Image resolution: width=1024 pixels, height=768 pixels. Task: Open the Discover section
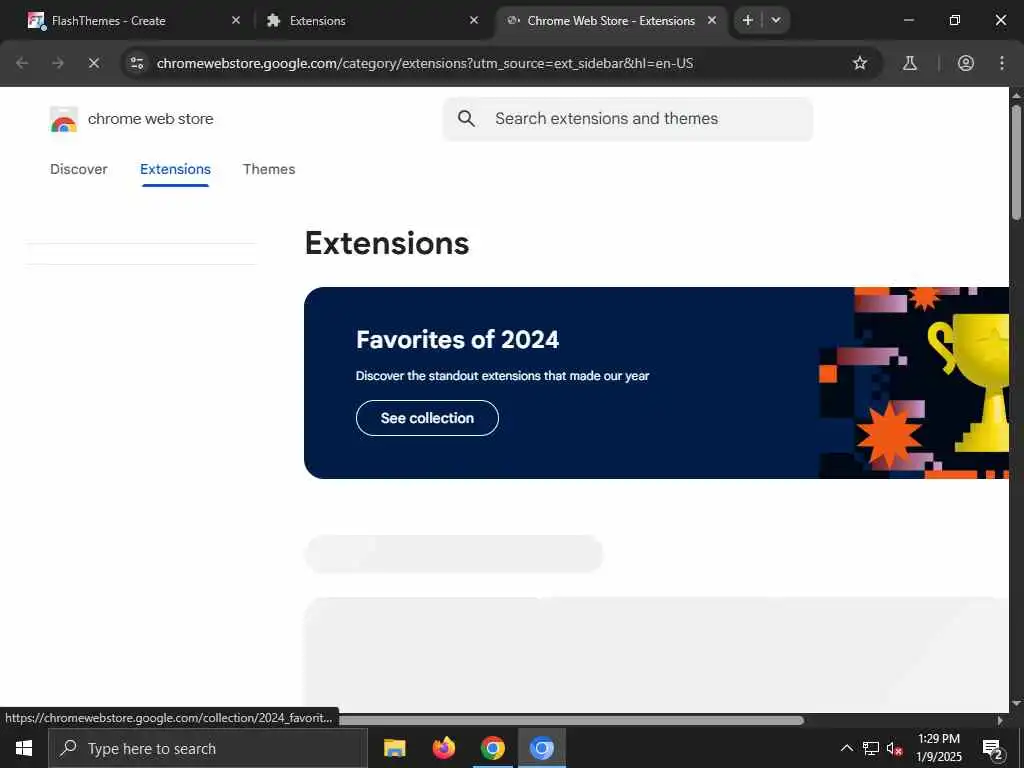(x=78, y=169)
